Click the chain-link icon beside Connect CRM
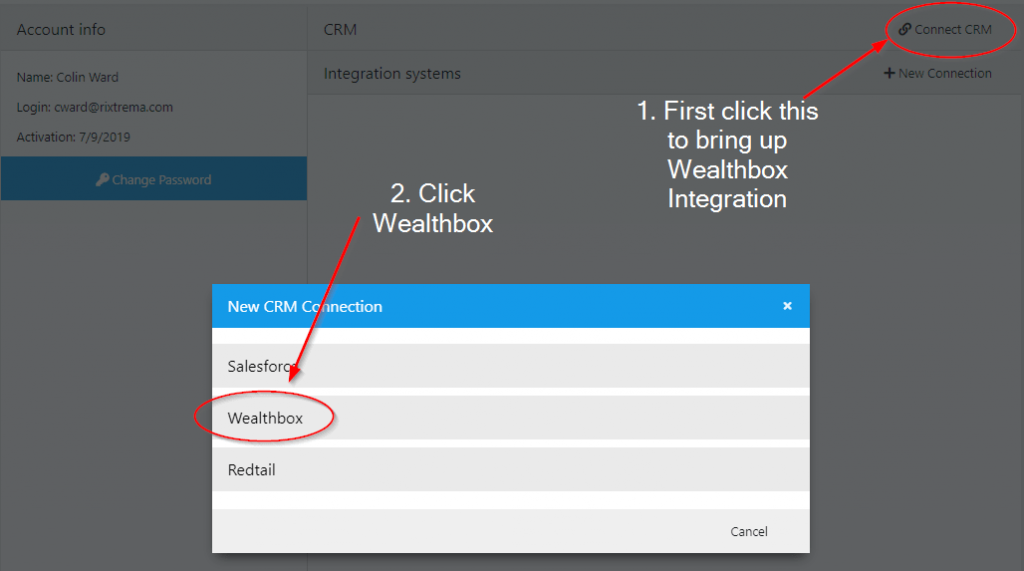This screenshot has width=1024, height=571. (x=905, y=29)
